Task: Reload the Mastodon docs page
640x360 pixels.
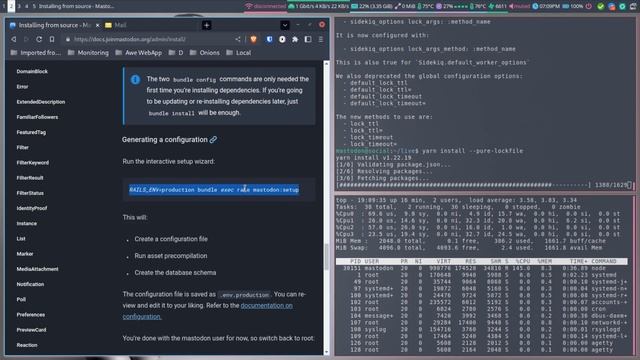Action: coord(39,39)
